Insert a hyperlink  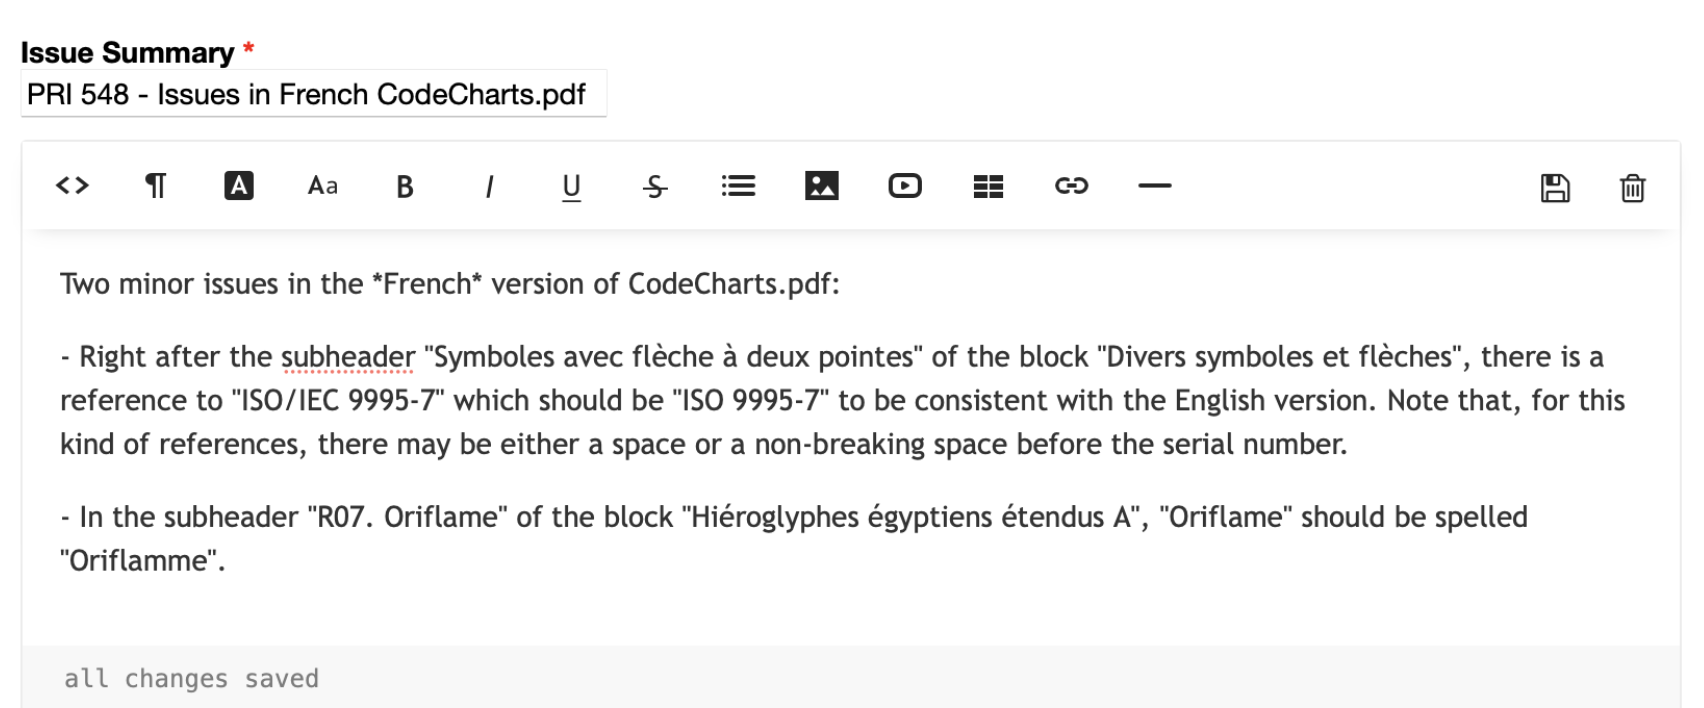(x=1071, y=186)
